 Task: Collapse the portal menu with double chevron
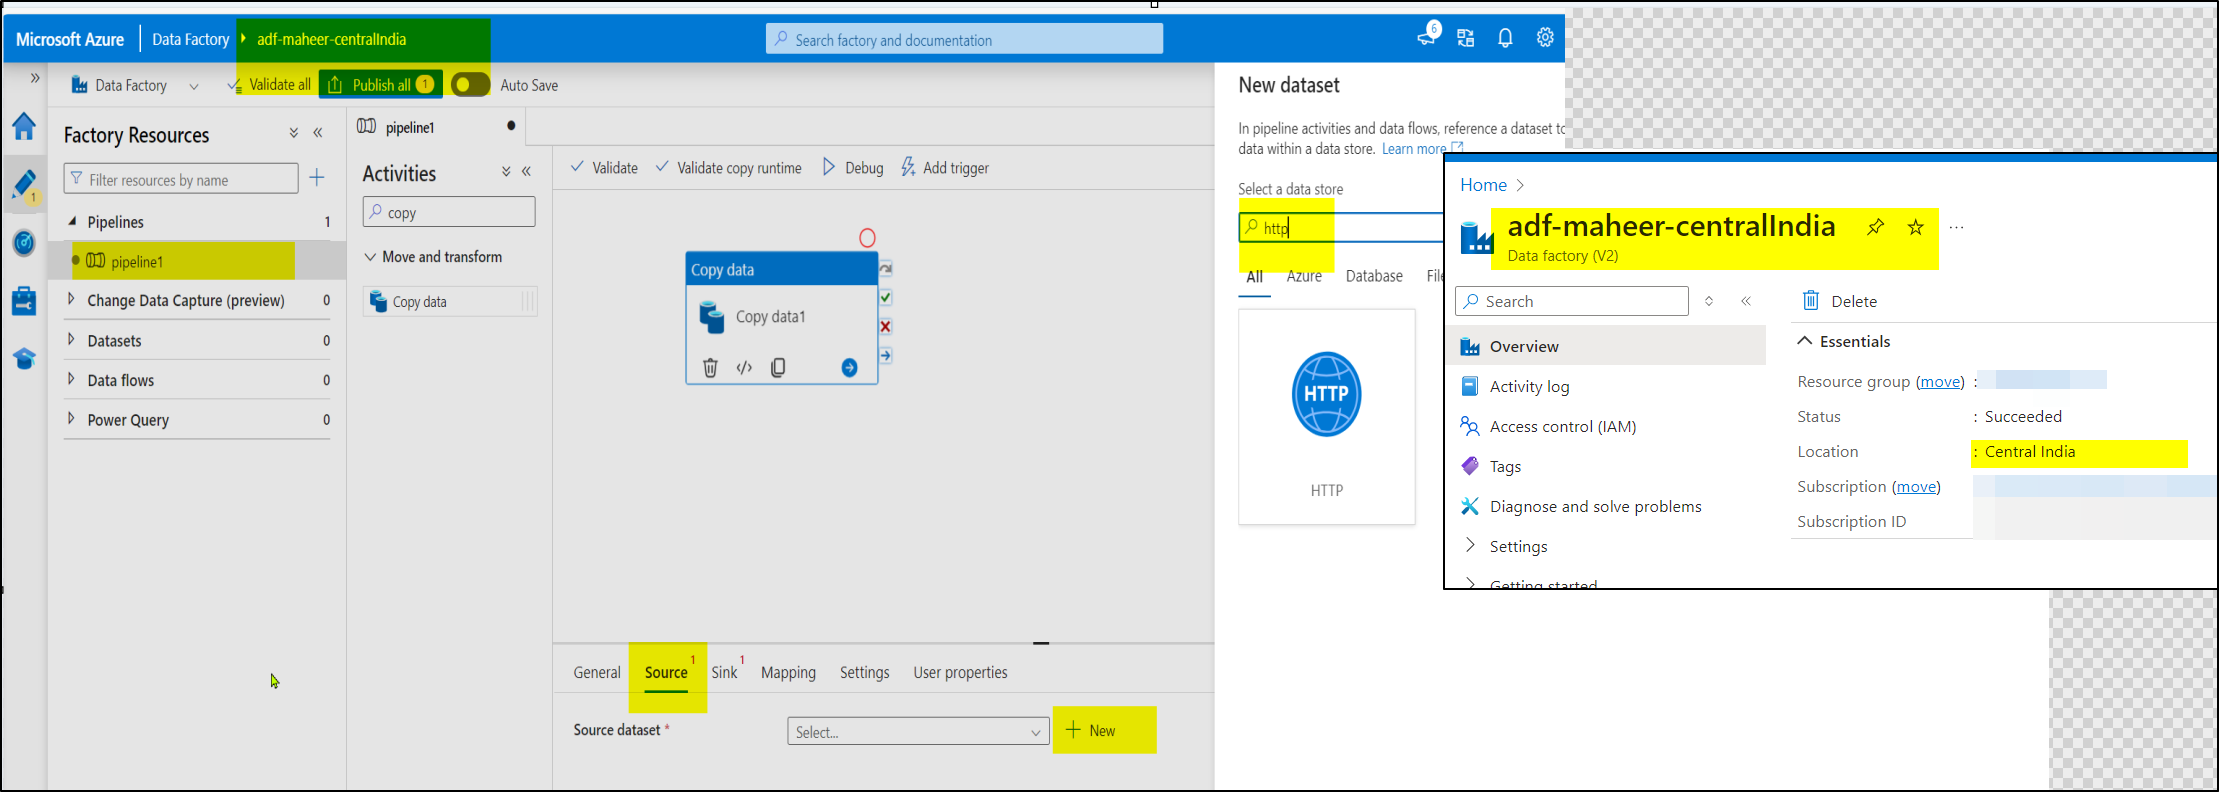tap(1746, 301)
